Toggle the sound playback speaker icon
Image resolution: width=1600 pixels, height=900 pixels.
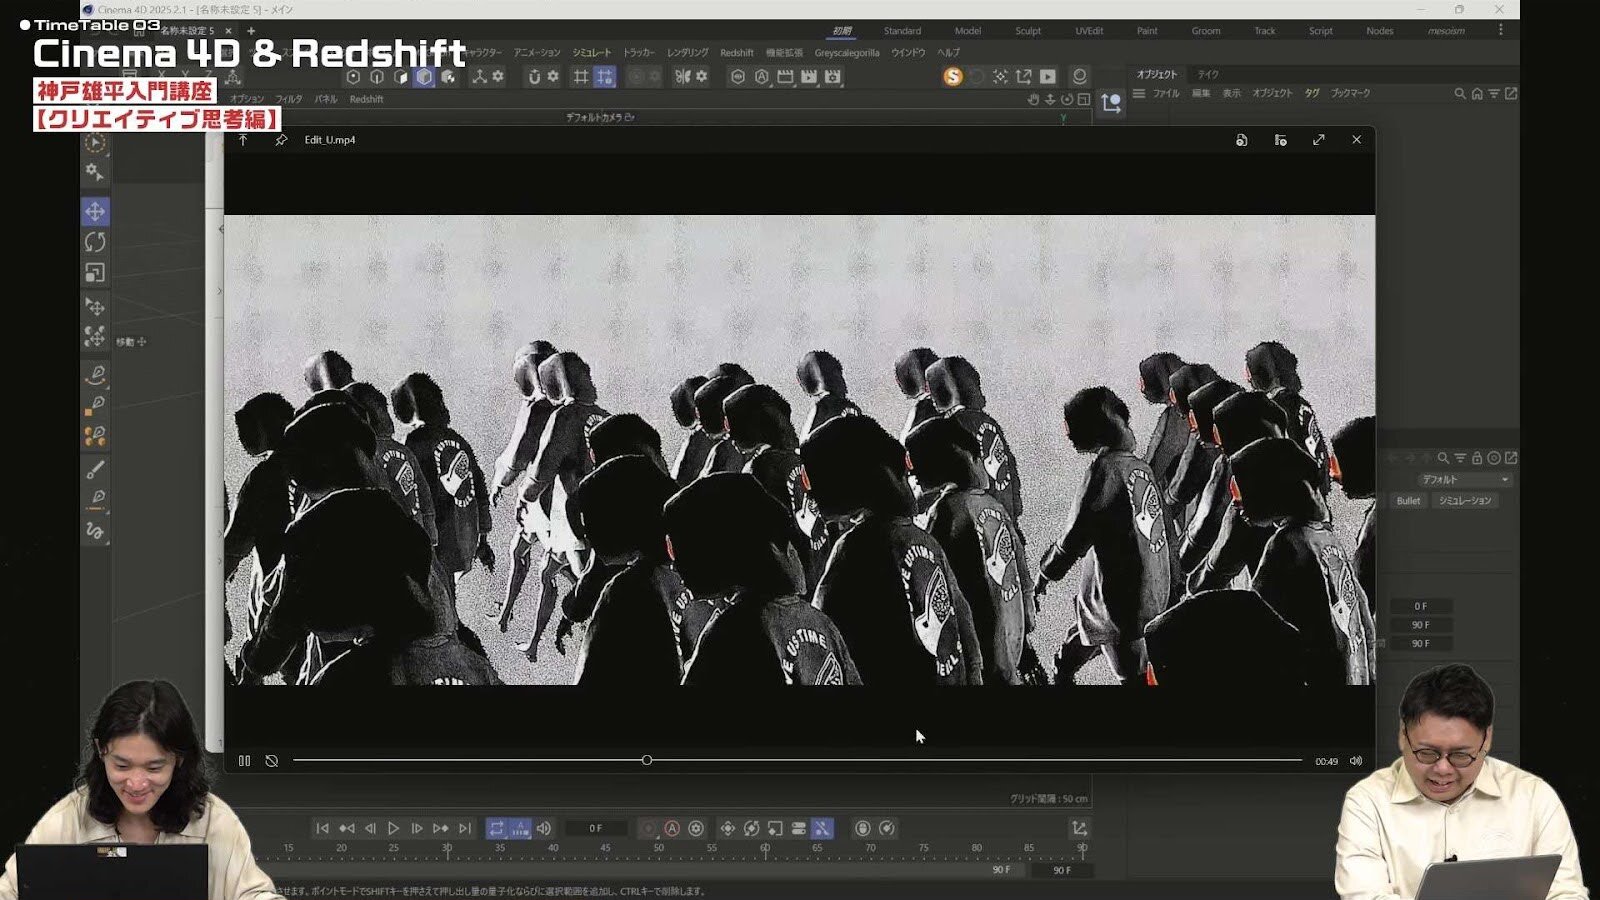(543, 828)
